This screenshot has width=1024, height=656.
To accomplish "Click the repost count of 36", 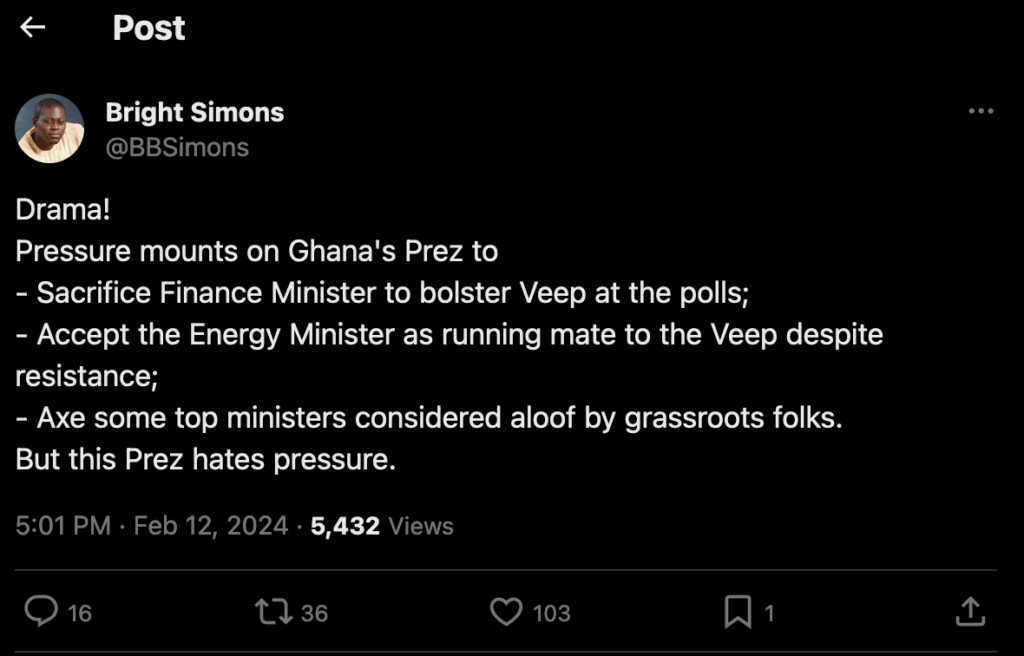I will 314,612.
